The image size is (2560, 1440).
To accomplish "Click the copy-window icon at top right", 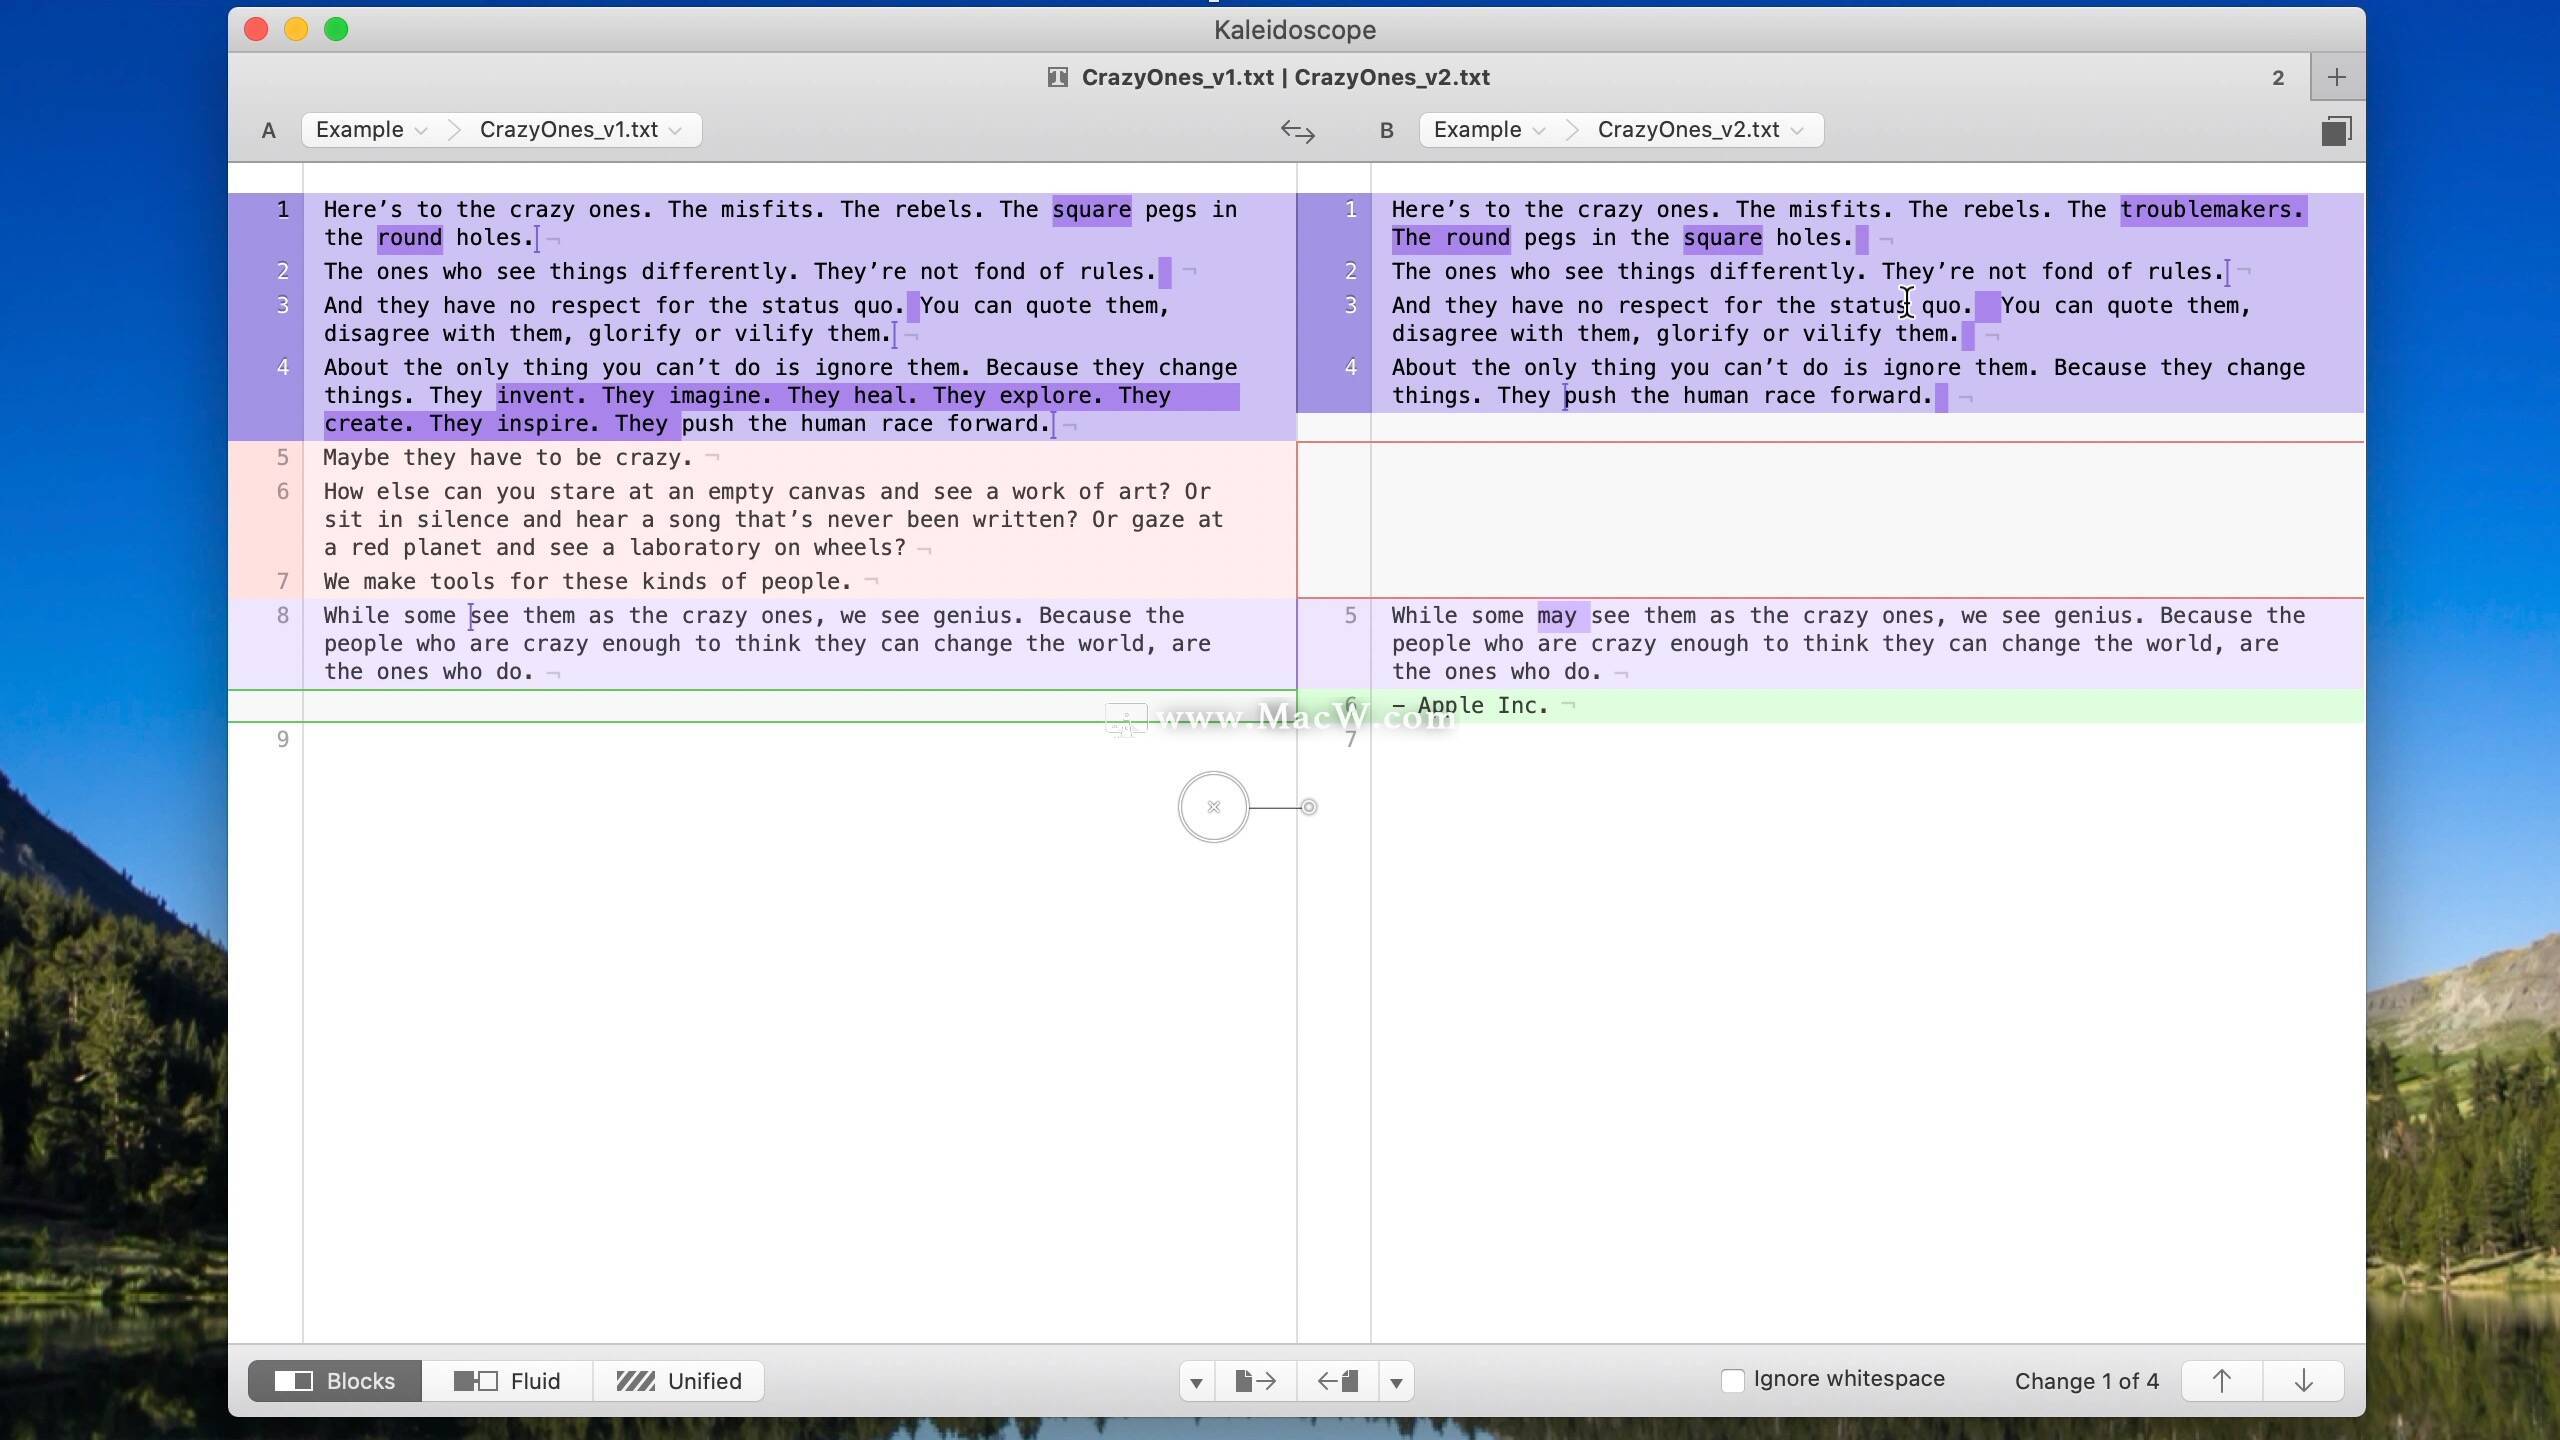I will point(2336,131).
